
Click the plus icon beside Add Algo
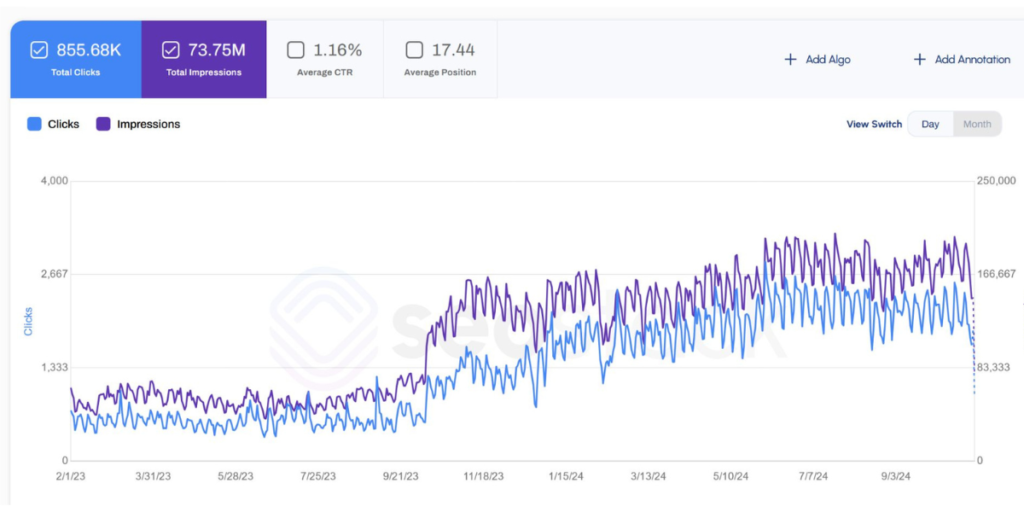pos(790,60)
